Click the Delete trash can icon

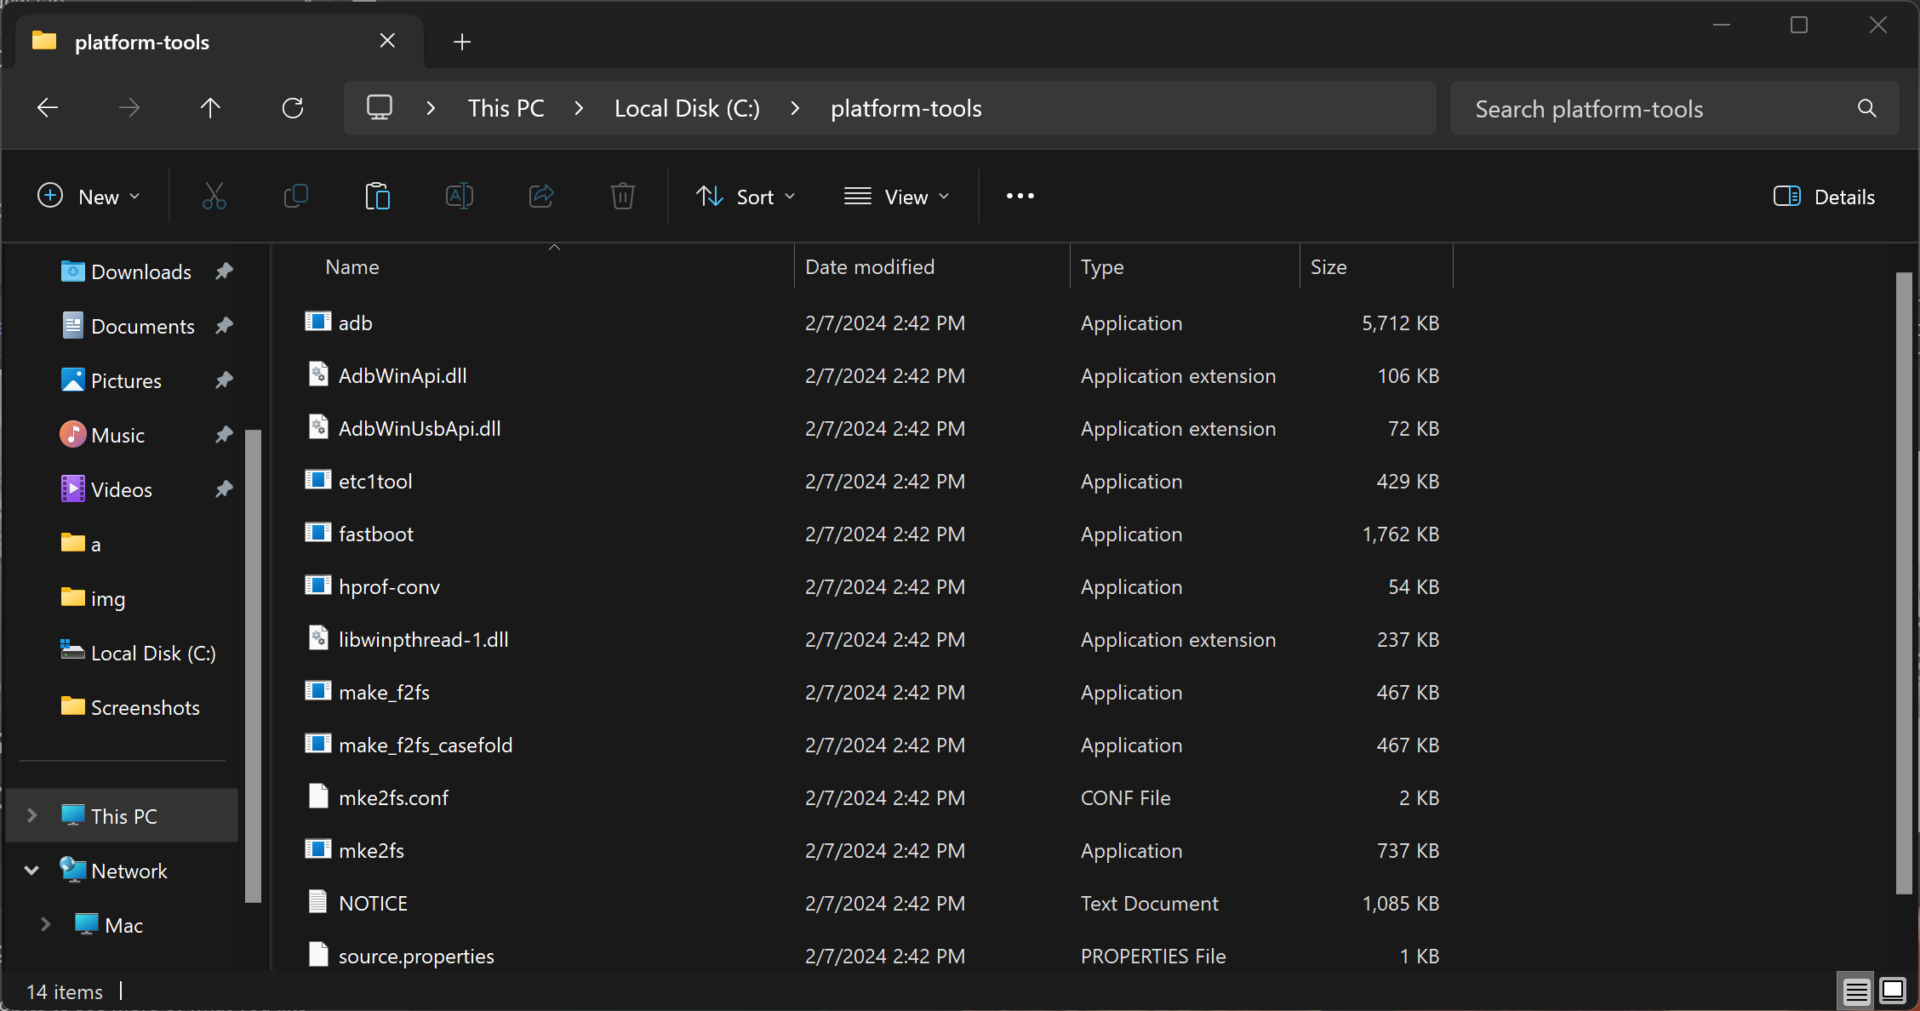click(x=622, y=196)
